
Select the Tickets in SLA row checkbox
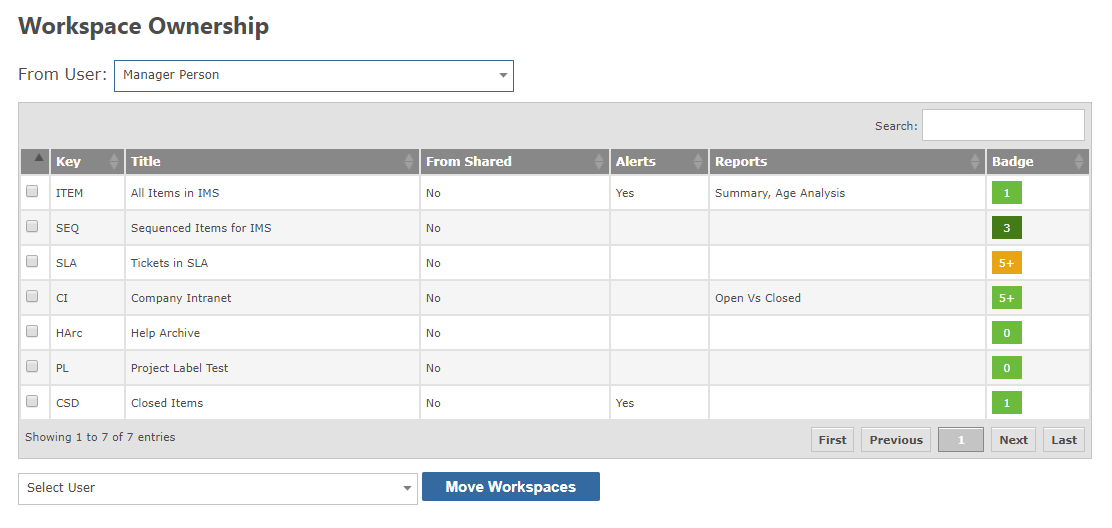coord(32,261)
